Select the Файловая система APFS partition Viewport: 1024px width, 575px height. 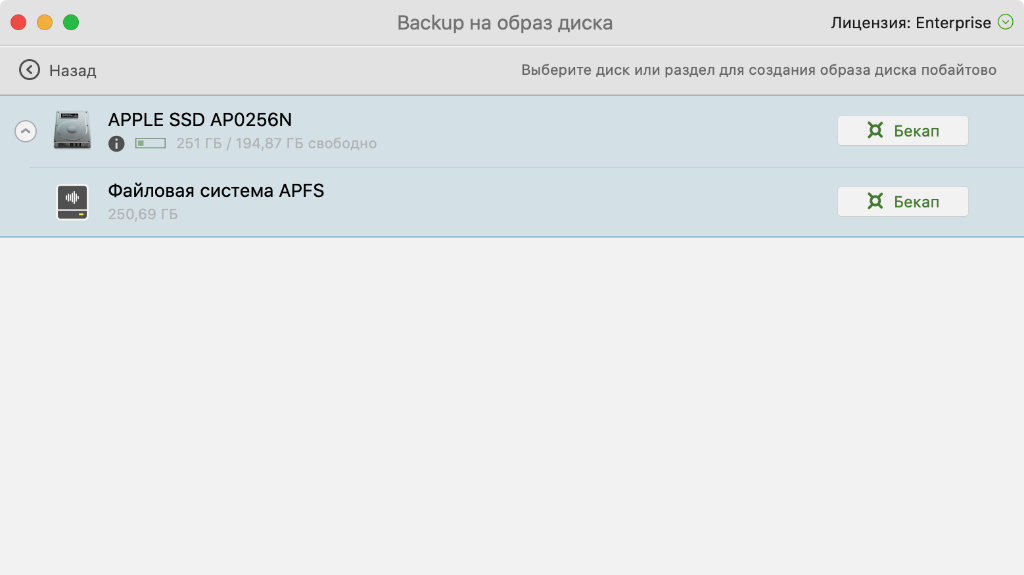click(216, 191)
